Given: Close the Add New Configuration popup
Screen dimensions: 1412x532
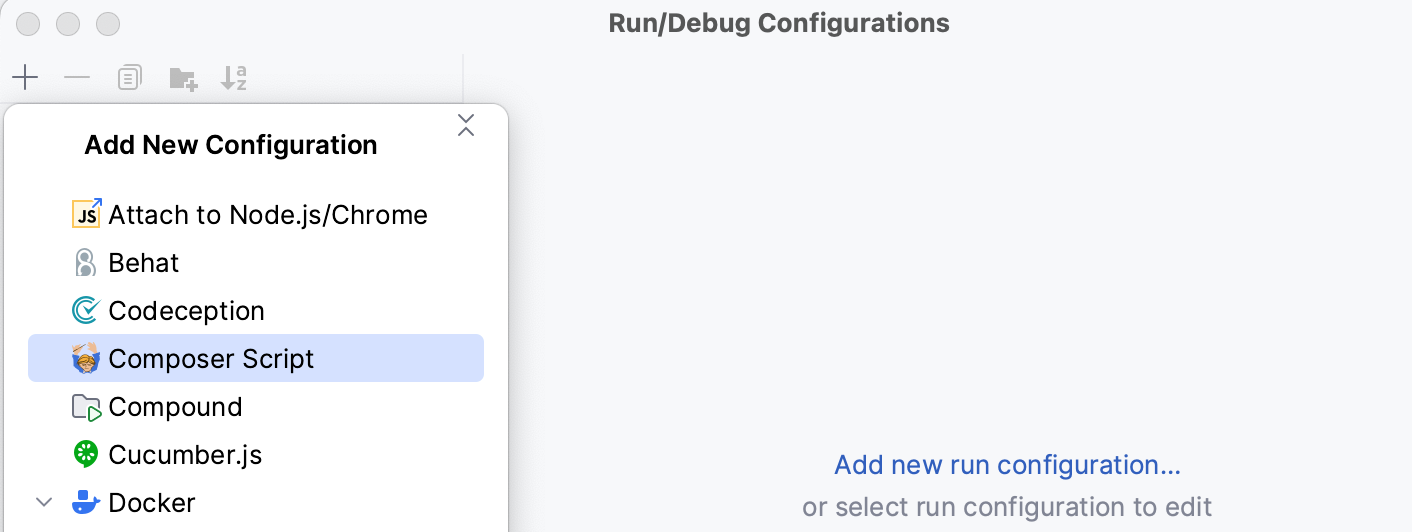Looking at the screenshot, I should pos(465,125).
